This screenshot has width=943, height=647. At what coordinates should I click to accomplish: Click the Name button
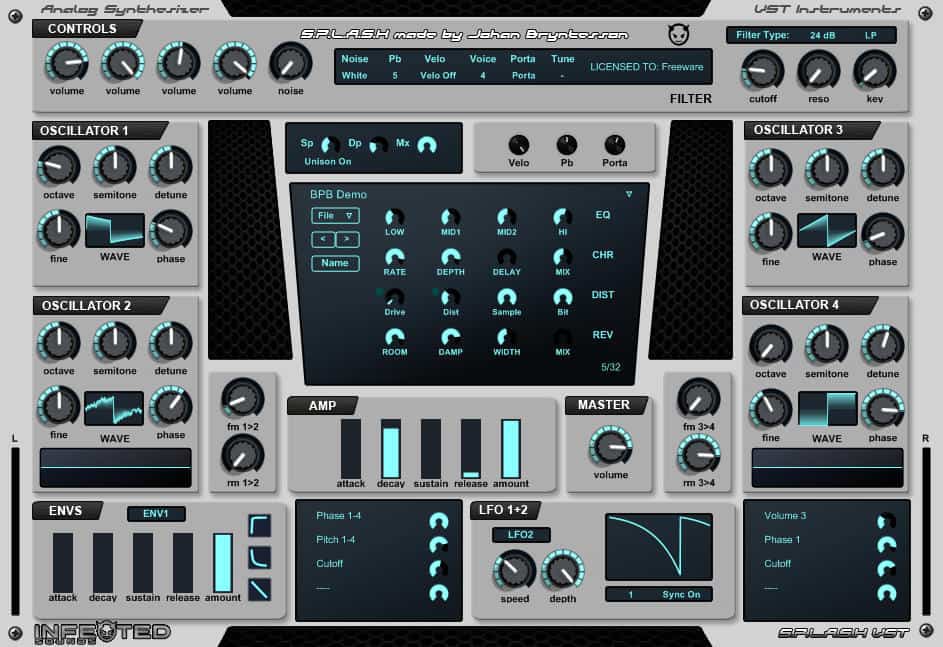click(334, 263)
